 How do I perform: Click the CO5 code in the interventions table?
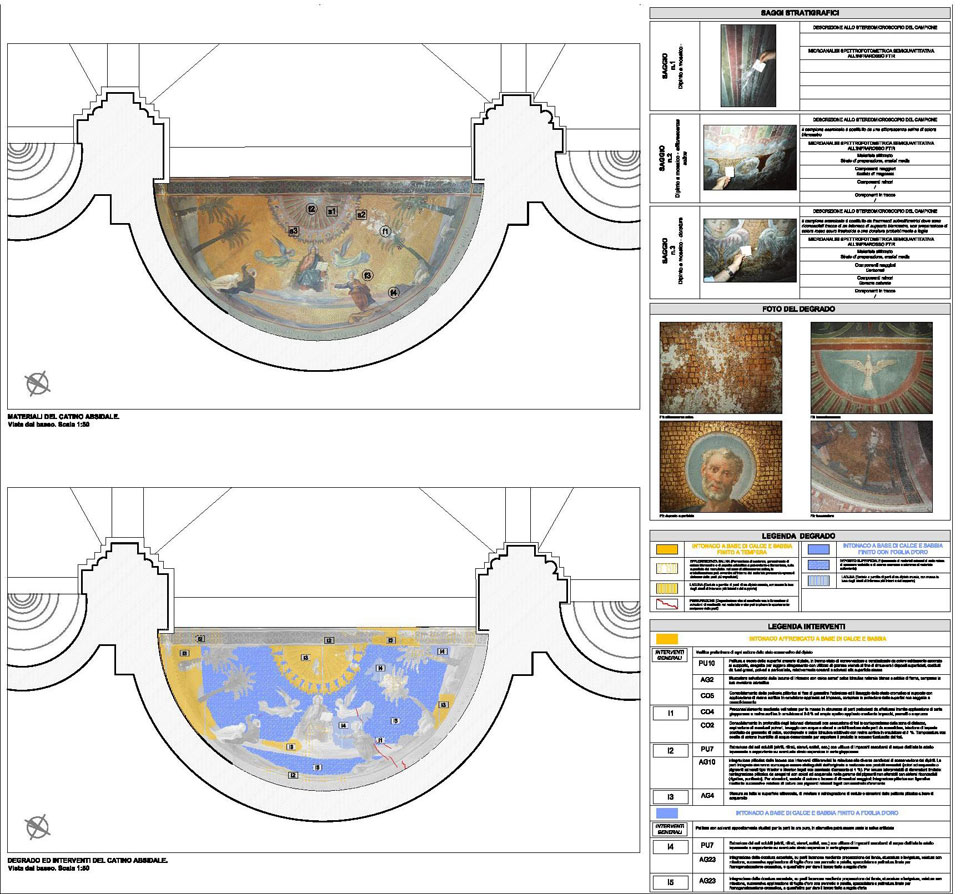coord(707,696)
